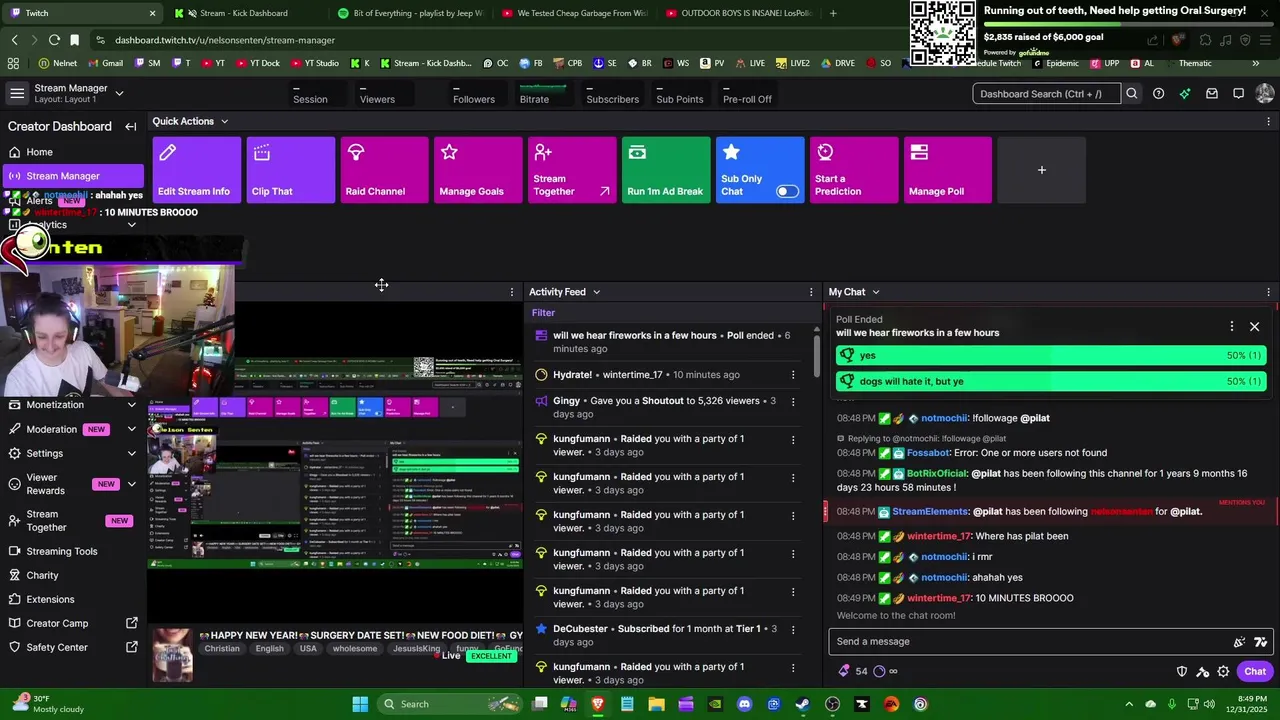Open Edit Stream Info quick action

tap(196, 170)
